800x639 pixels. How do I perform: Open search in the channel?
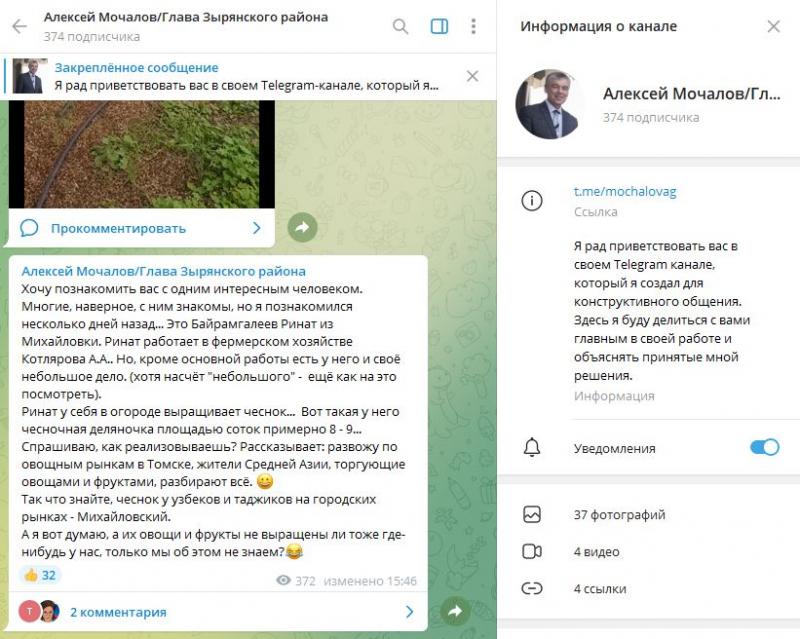(x=401, y=26)
